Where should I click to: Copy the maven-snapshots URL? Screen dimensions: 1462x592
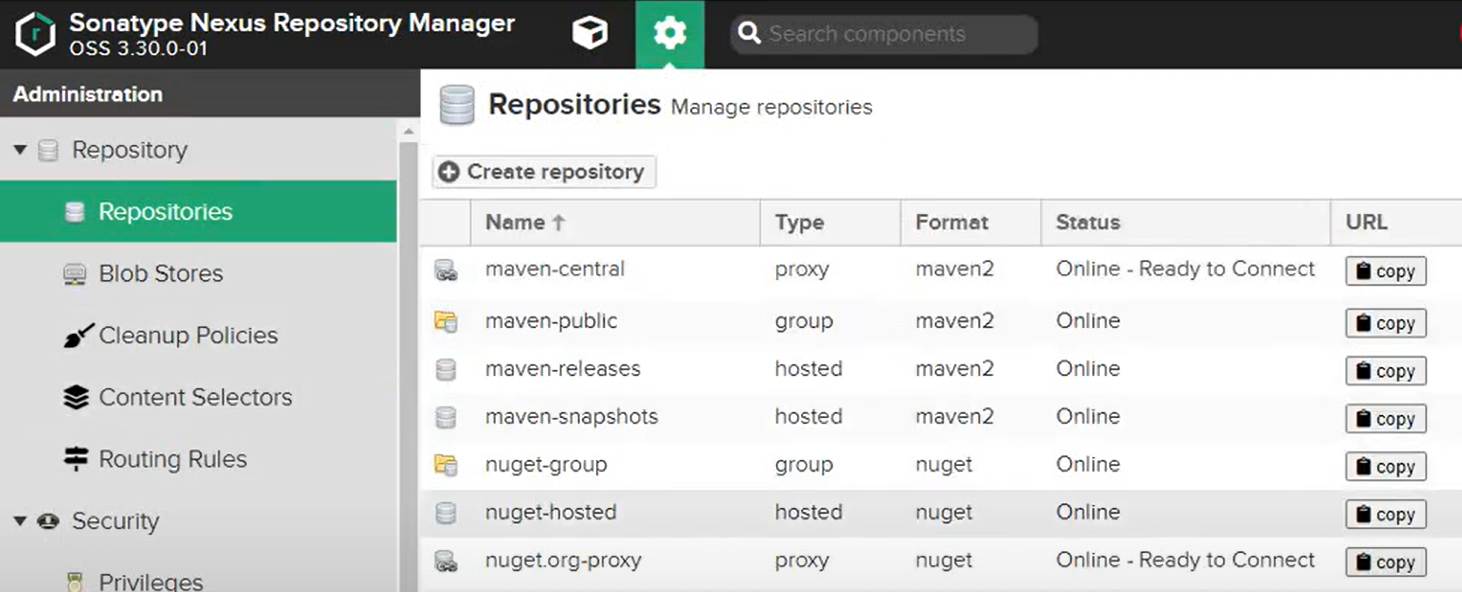pyautogui.click(x=1386, y=419)
